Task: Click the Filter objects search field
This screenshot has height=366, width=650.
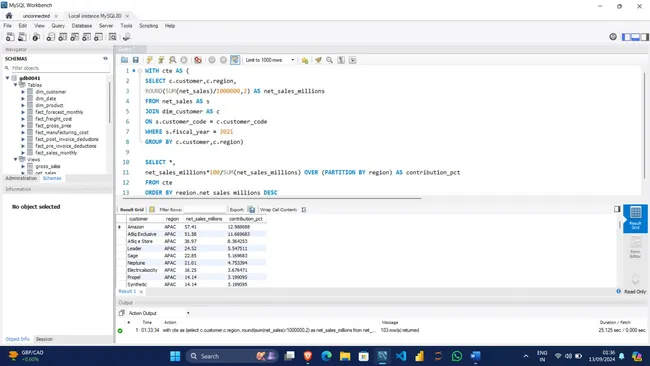Action: [x=60, y=68]
